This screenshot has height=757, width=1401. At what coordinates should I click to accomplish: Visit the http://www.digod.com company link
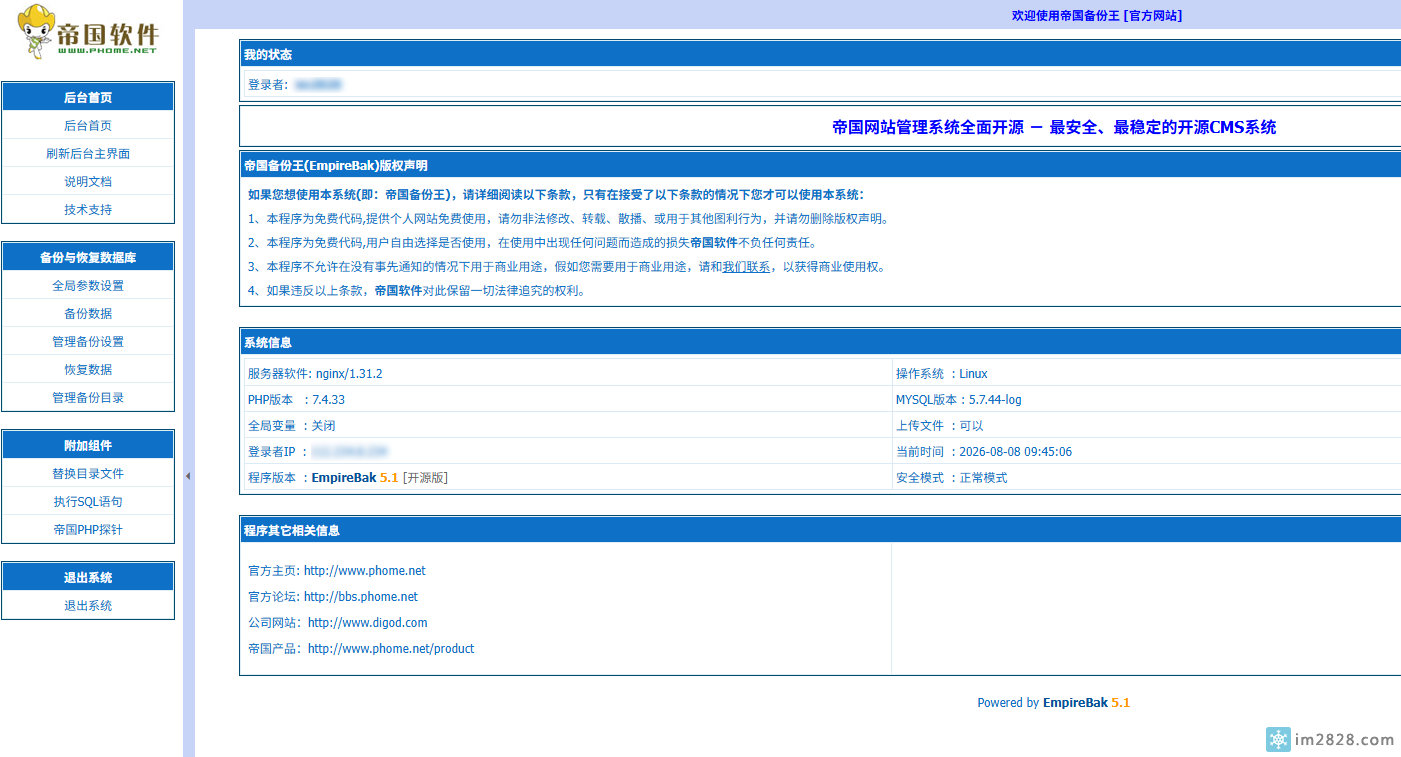368,623
